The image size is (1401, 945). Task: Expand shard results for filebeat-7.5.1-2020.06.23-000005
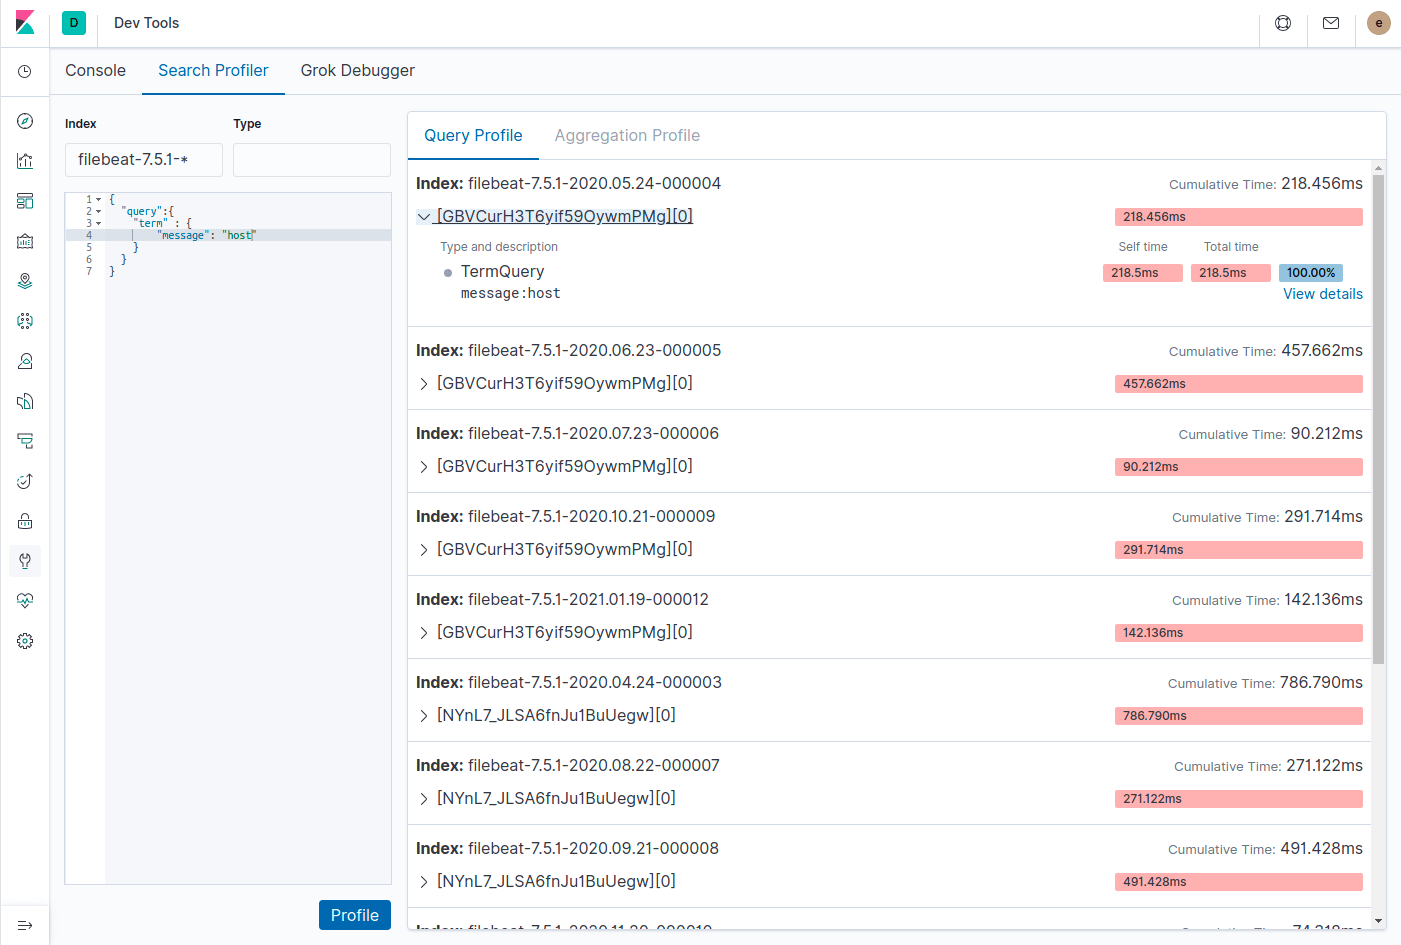[x=423, y=383]
